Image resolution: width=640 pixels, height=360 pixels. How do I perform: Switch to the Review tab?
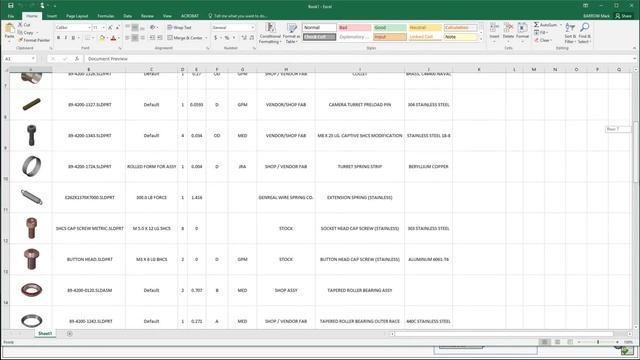[x=147, y=16]
